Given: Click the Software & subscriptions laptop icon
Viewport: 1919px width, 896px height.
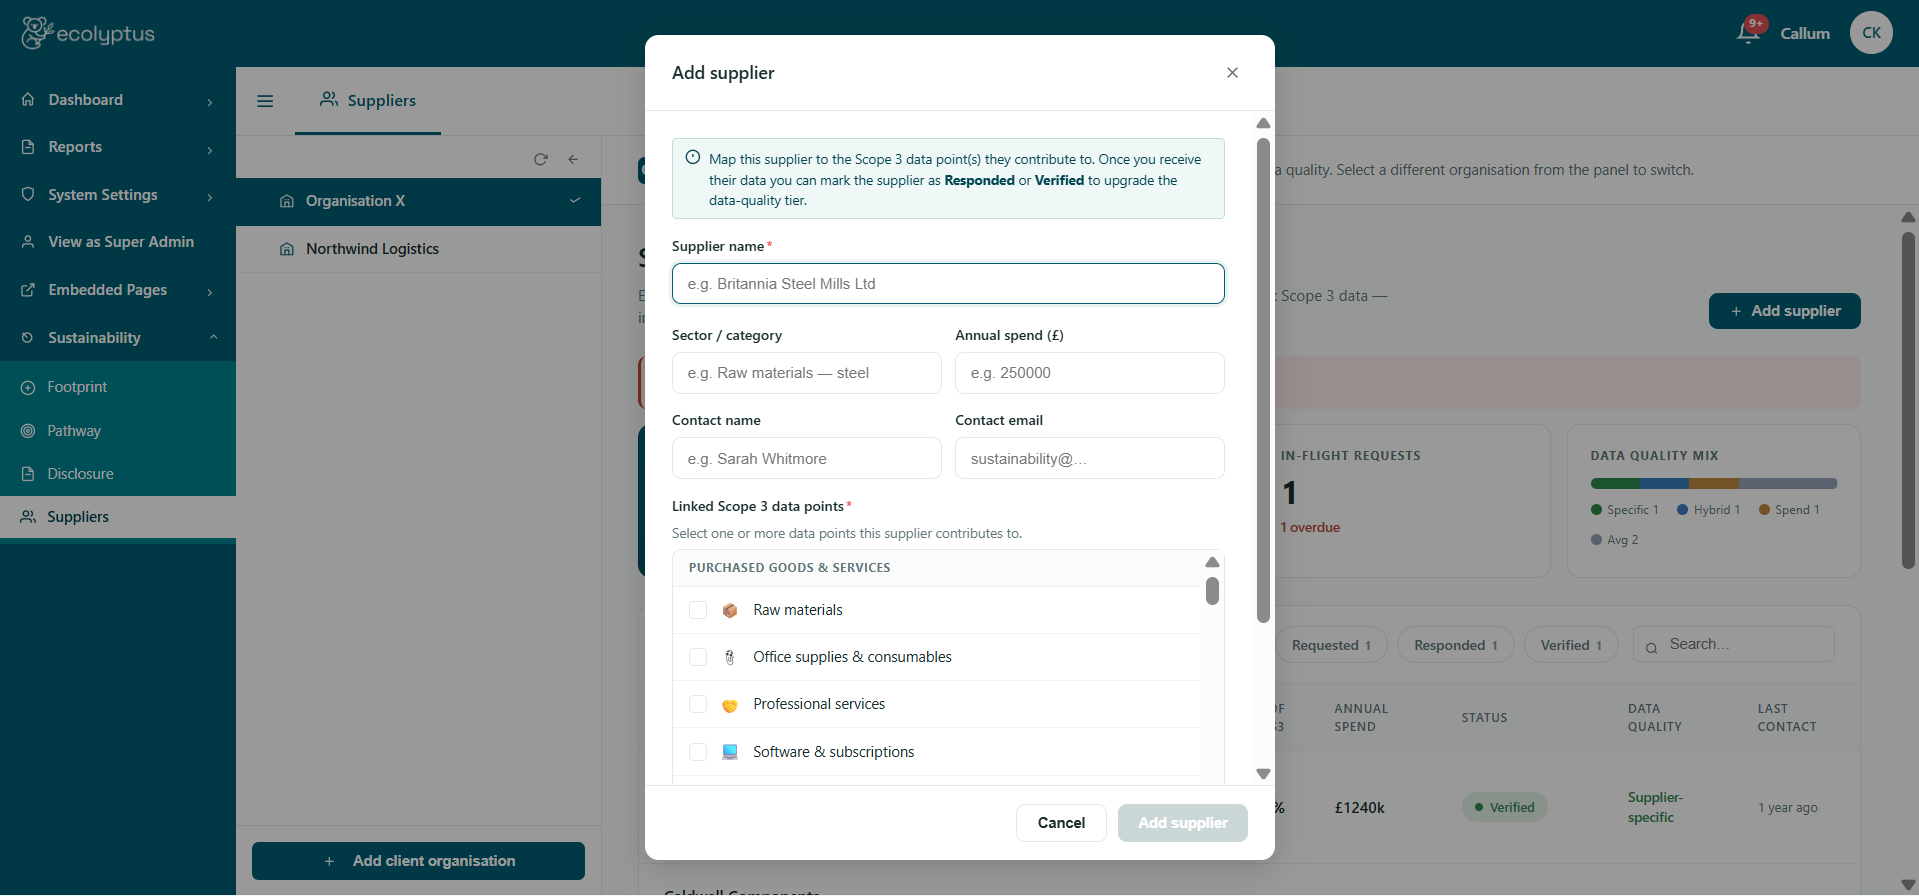Looking at the screenshot, I should (730, 752).
